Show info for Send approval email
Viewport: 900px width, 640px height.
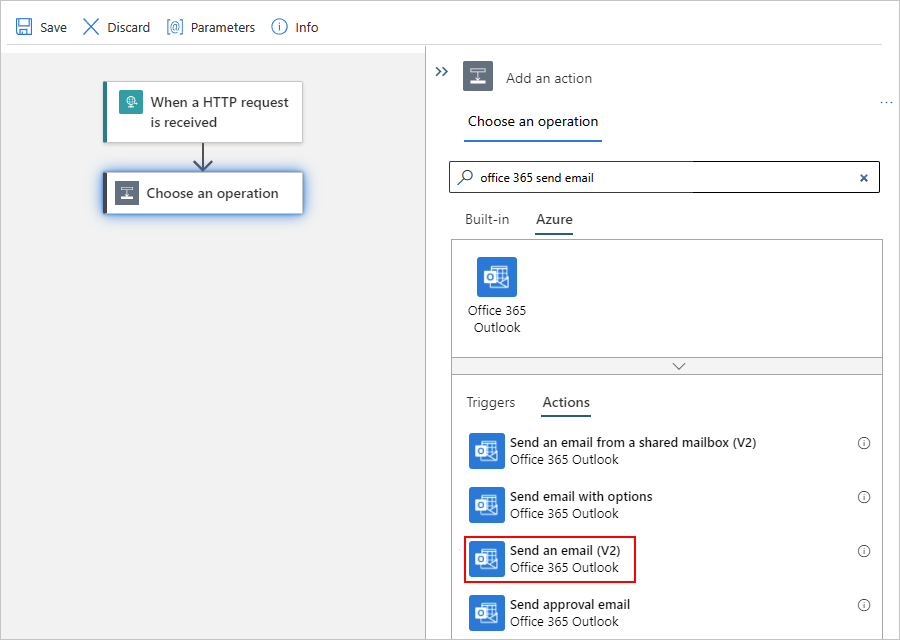(x=864, y=605)
